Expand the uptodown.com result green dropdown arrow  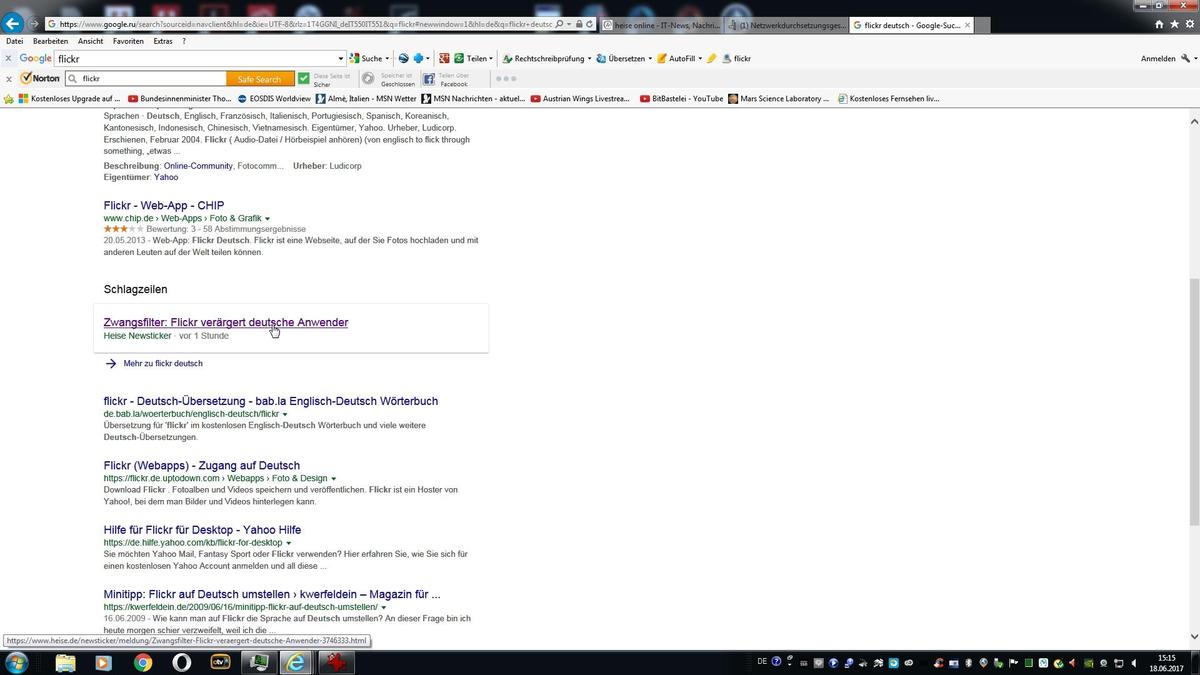click(x=334, y=479)
